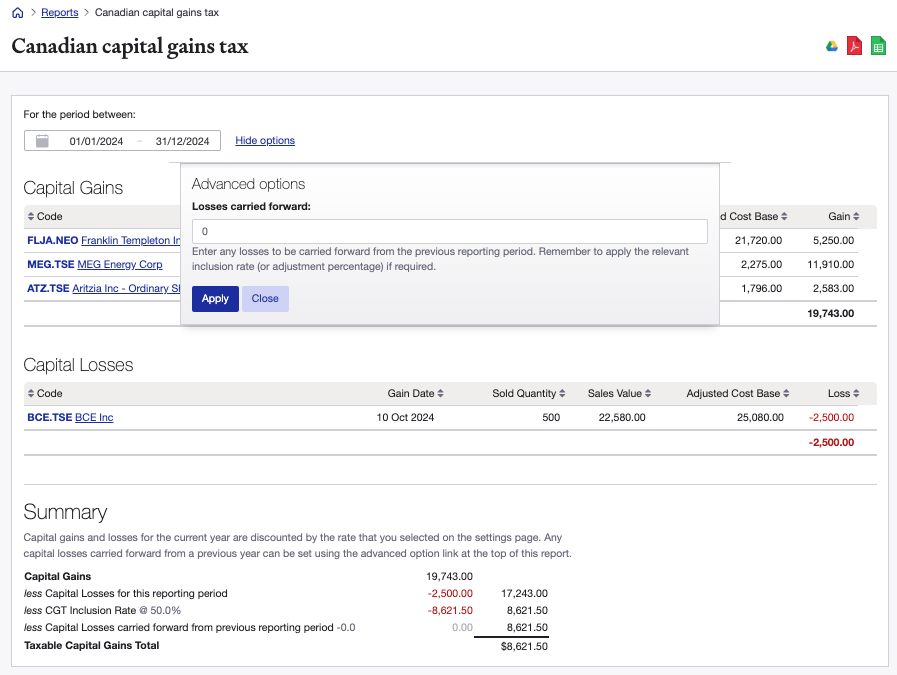The image size is (897, 675).
Task: Apply the losses carried forward value
Action: (215, 299)
